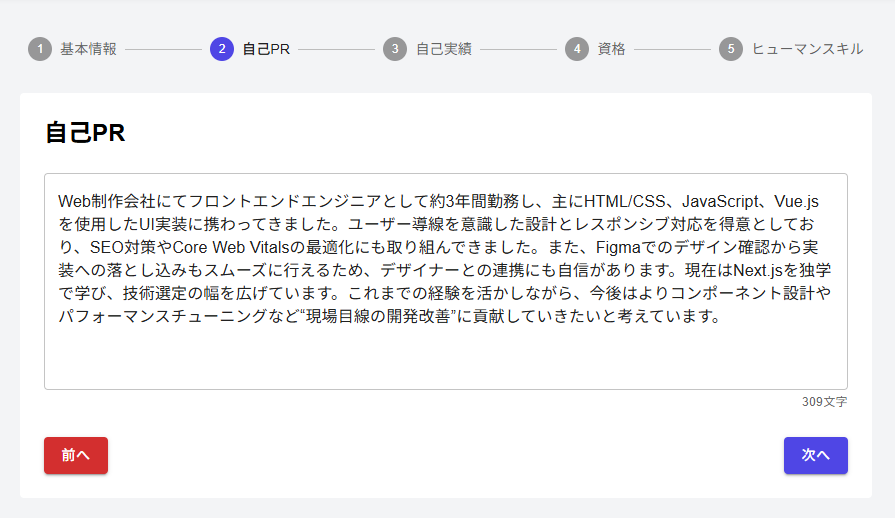This screenshot has height=518, width=895.
Task: Click the 309文字 character counter
Action: [x=824, y=402]
